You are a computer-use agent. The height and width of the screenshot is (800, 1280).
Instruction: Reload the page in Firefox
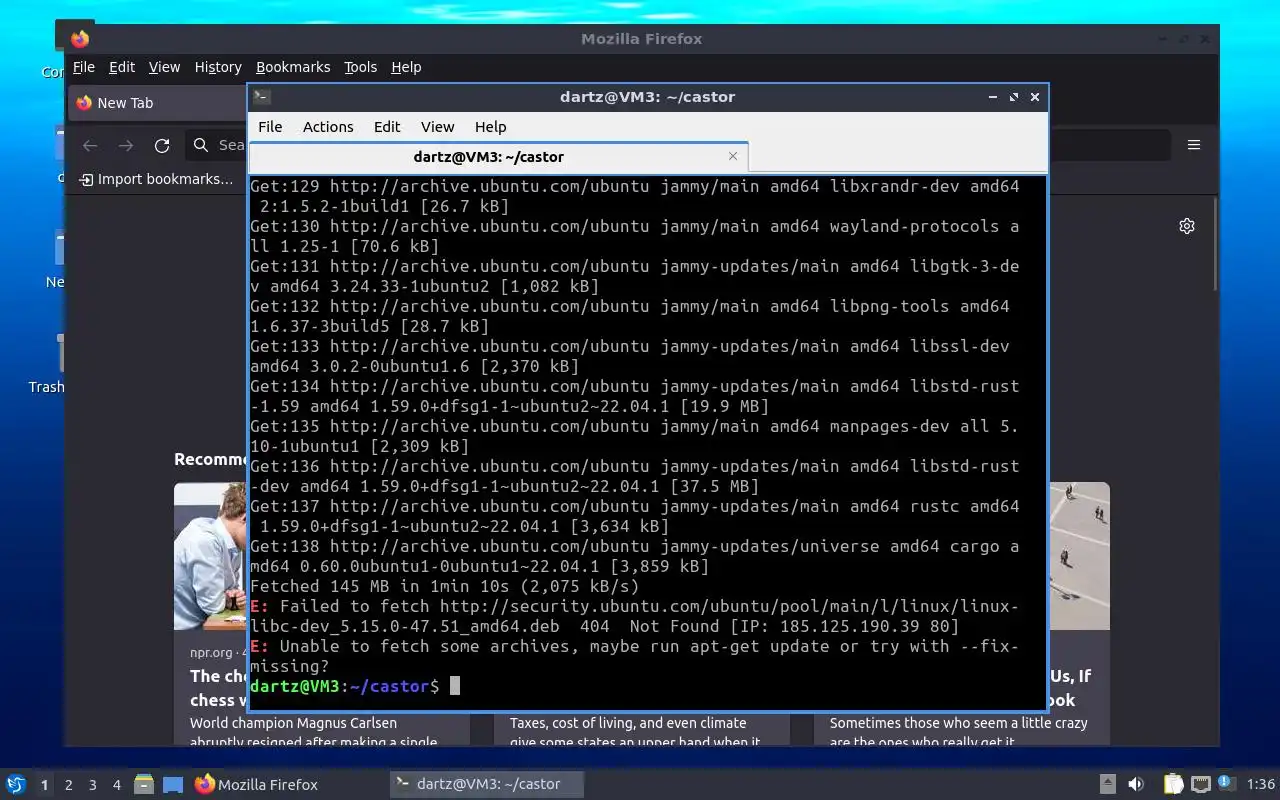(162, 145)
